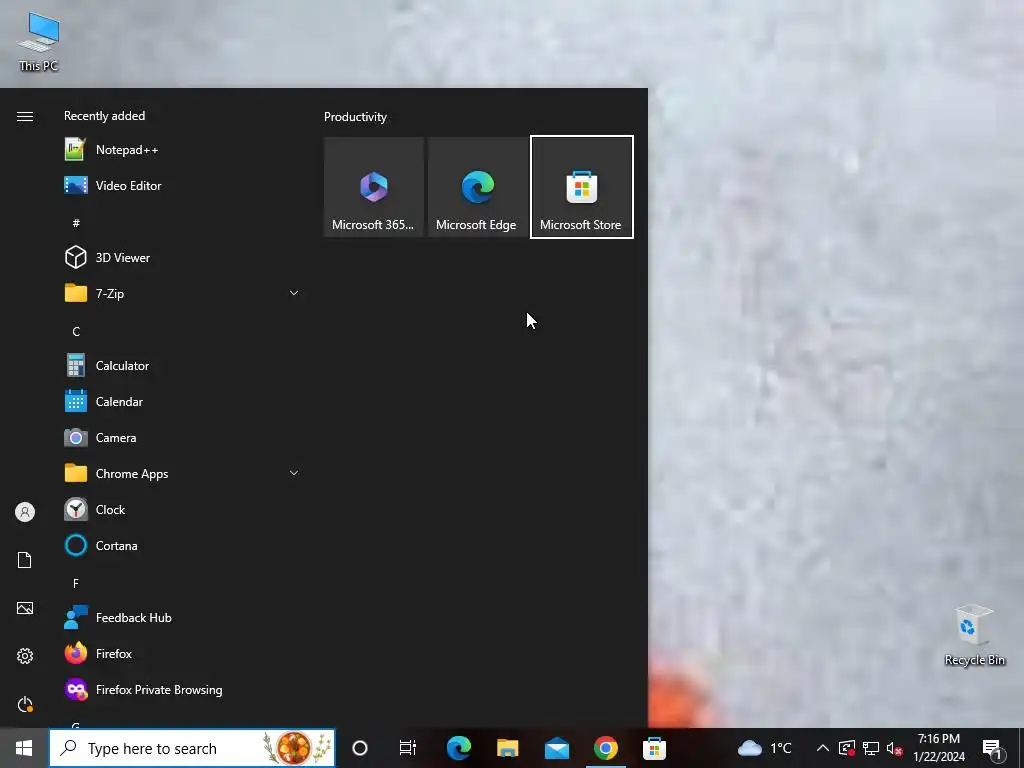The height and width of the screenshot is (768, 1024).
Task: Open the 7-Zip folder entry
Action: click(x=183, y=294)
